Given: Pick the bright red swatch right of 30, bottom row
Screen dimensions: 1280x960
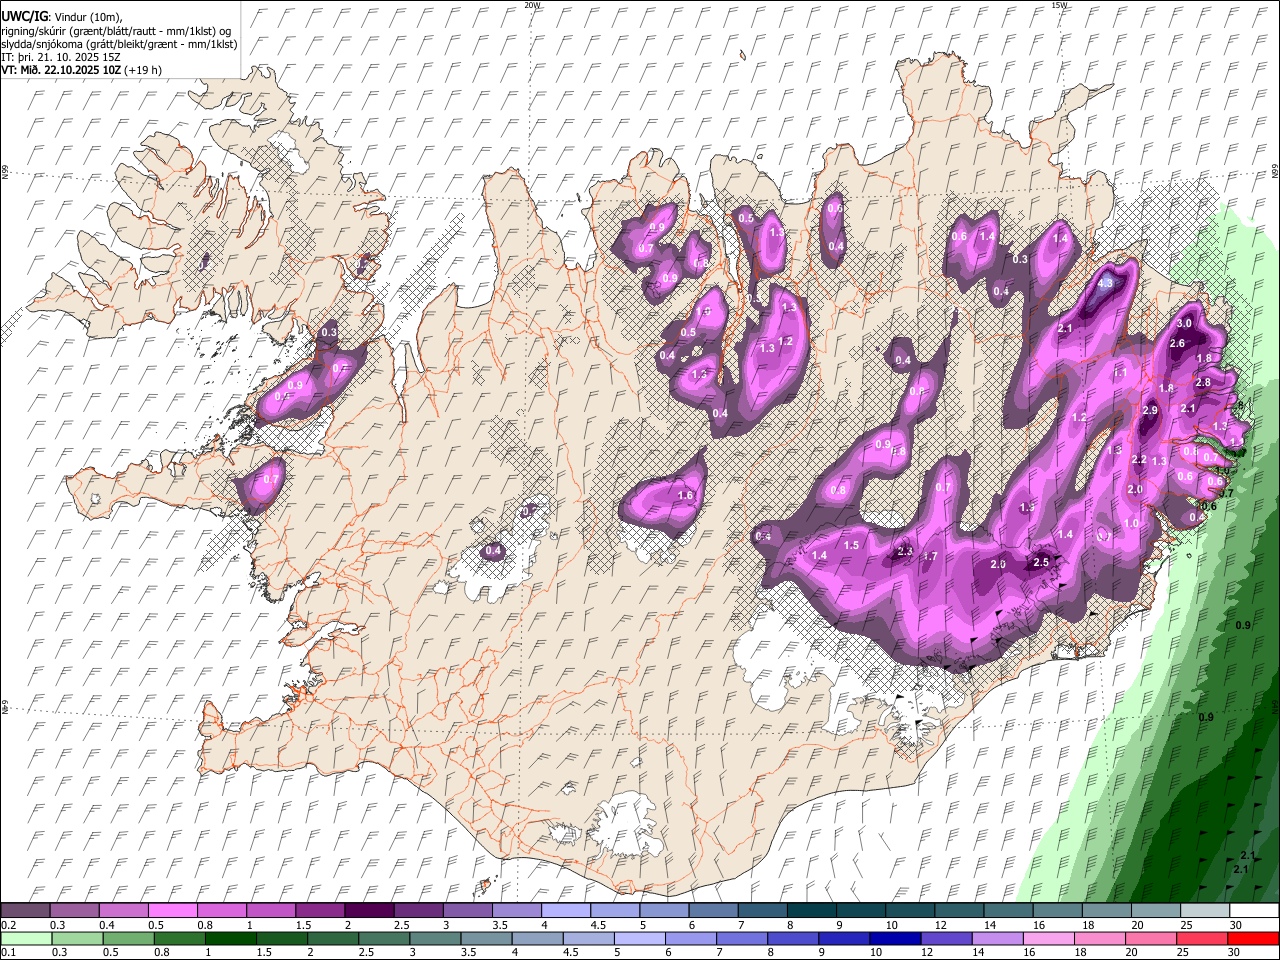Looking at the screenshot, I should [1252, 939].
